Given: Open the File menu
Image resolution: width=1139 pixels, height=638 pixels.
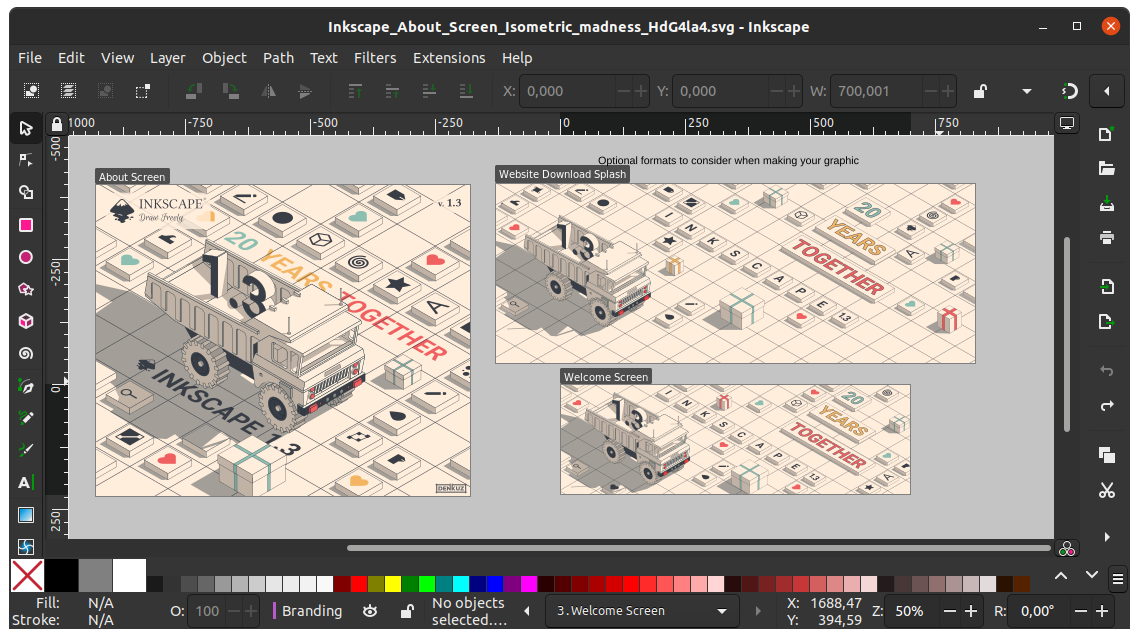Looking at the screenshot, I should 30,58.
